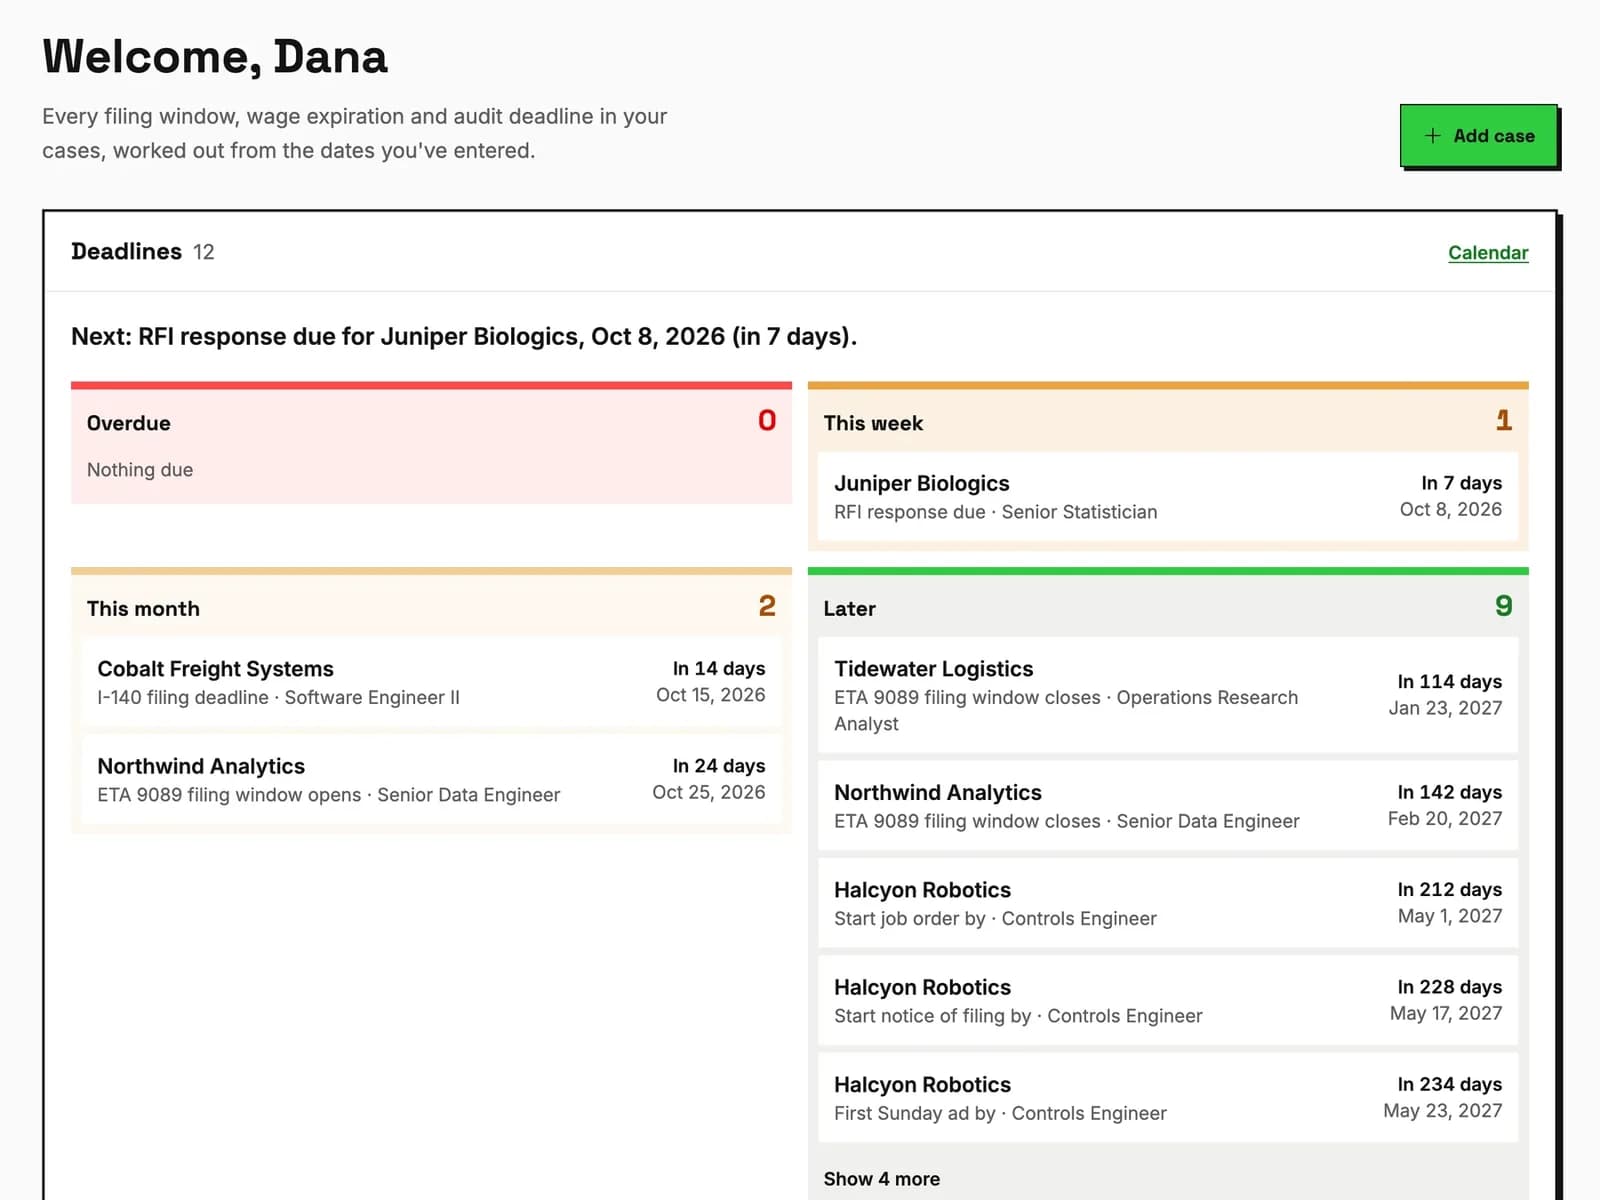Open Cobalt Freight Systems I-140 deadline card
This screenshot has height=1200, width=1600.
click(x=431, y=682)
